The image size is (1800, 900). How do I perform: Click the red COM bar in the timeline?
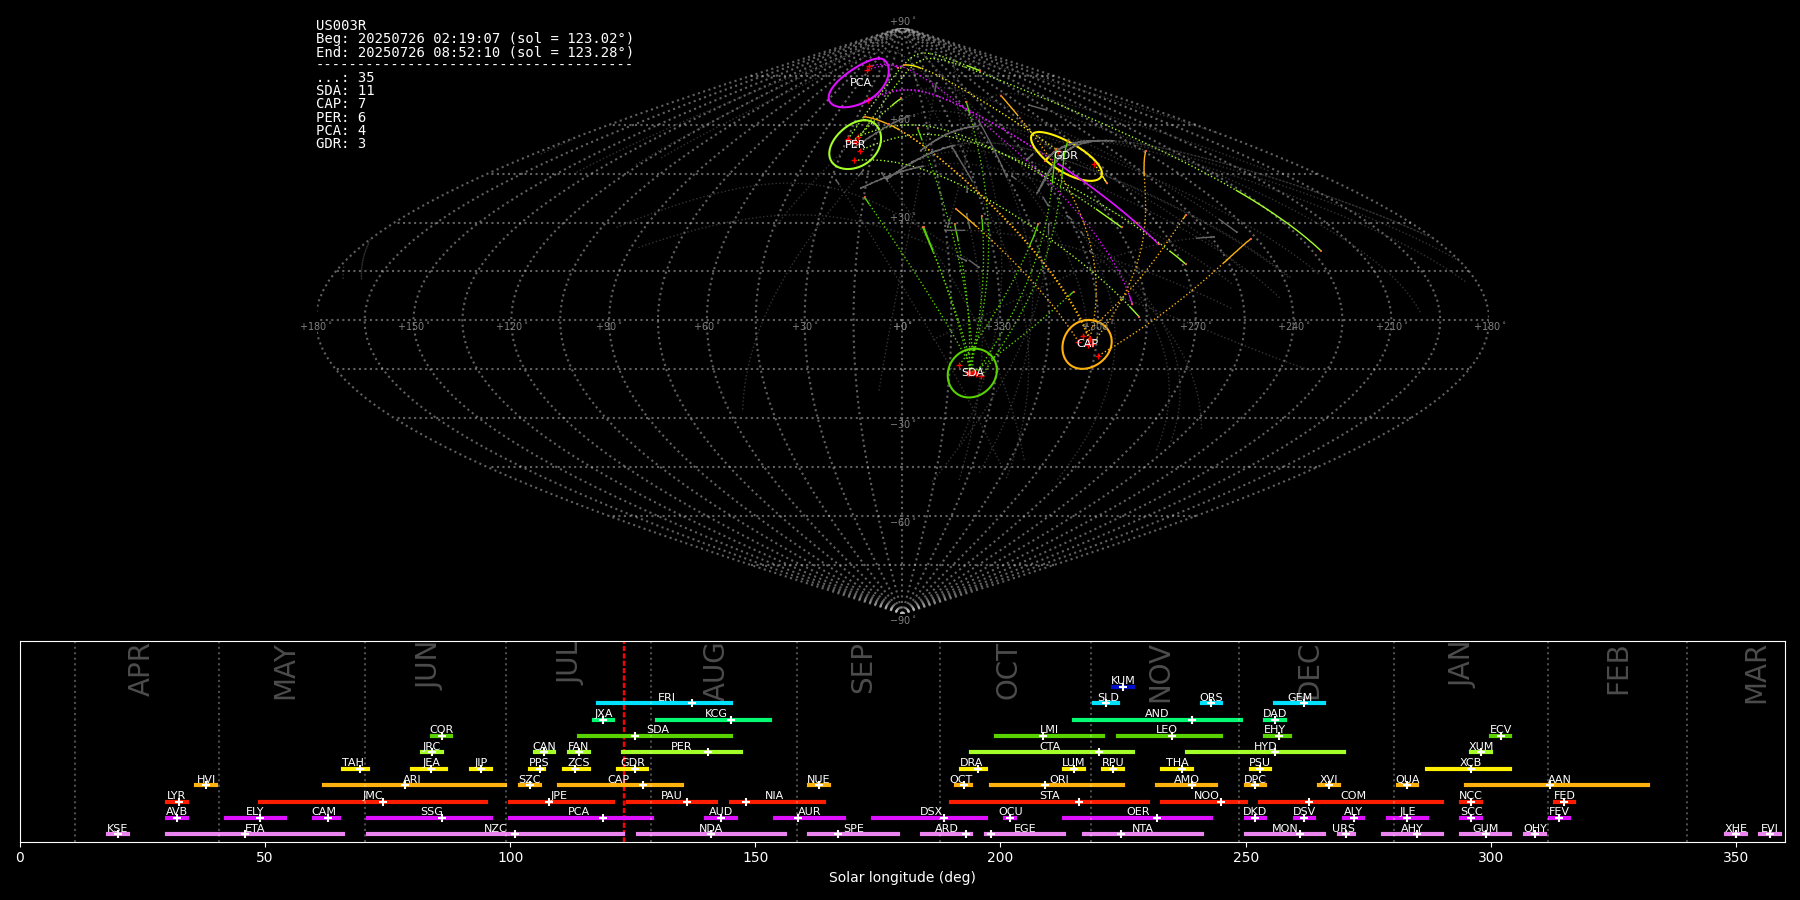(1351, 802)
